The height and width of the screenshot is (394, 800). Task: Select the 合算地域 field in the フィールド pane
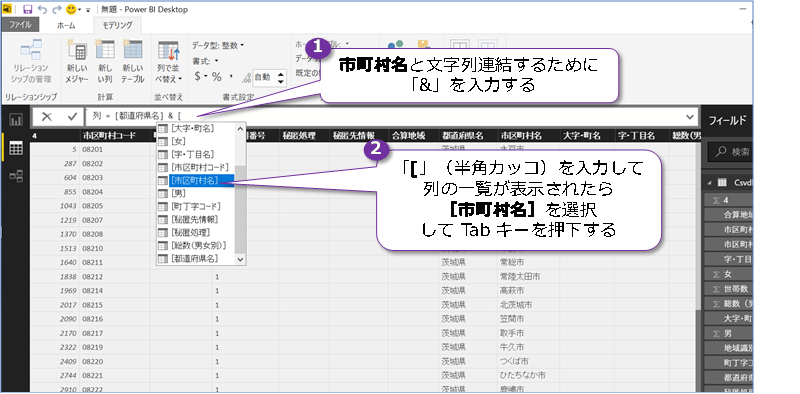click(x=728, y=215)
